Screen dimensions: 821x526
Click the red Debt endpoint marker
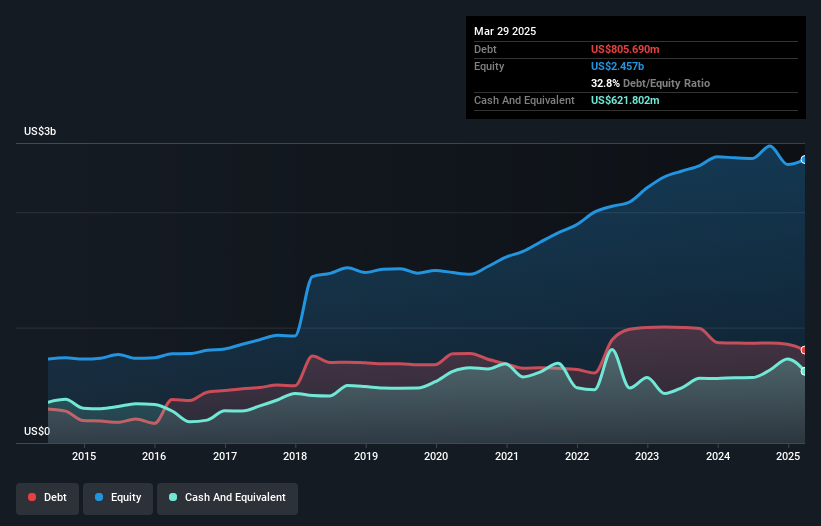coord(804,350)
